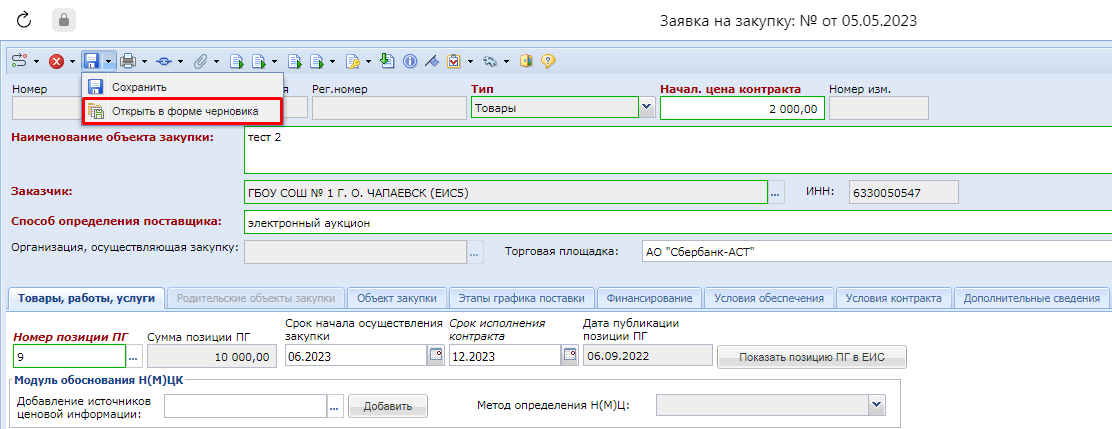The width and height of the screenshot is (1112, 429).
Task: Click the yellow question mark help icon
Action: click(548, 61)
